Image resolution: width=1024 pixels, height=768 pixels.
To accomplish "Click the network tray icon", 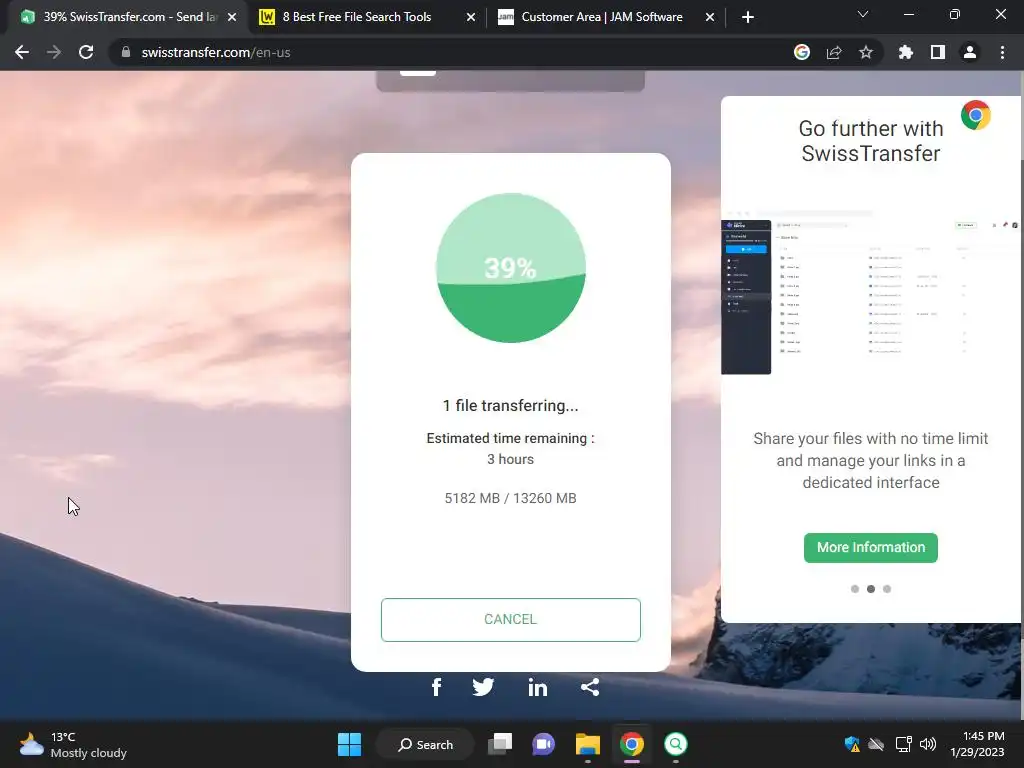I will click(903, 744).
